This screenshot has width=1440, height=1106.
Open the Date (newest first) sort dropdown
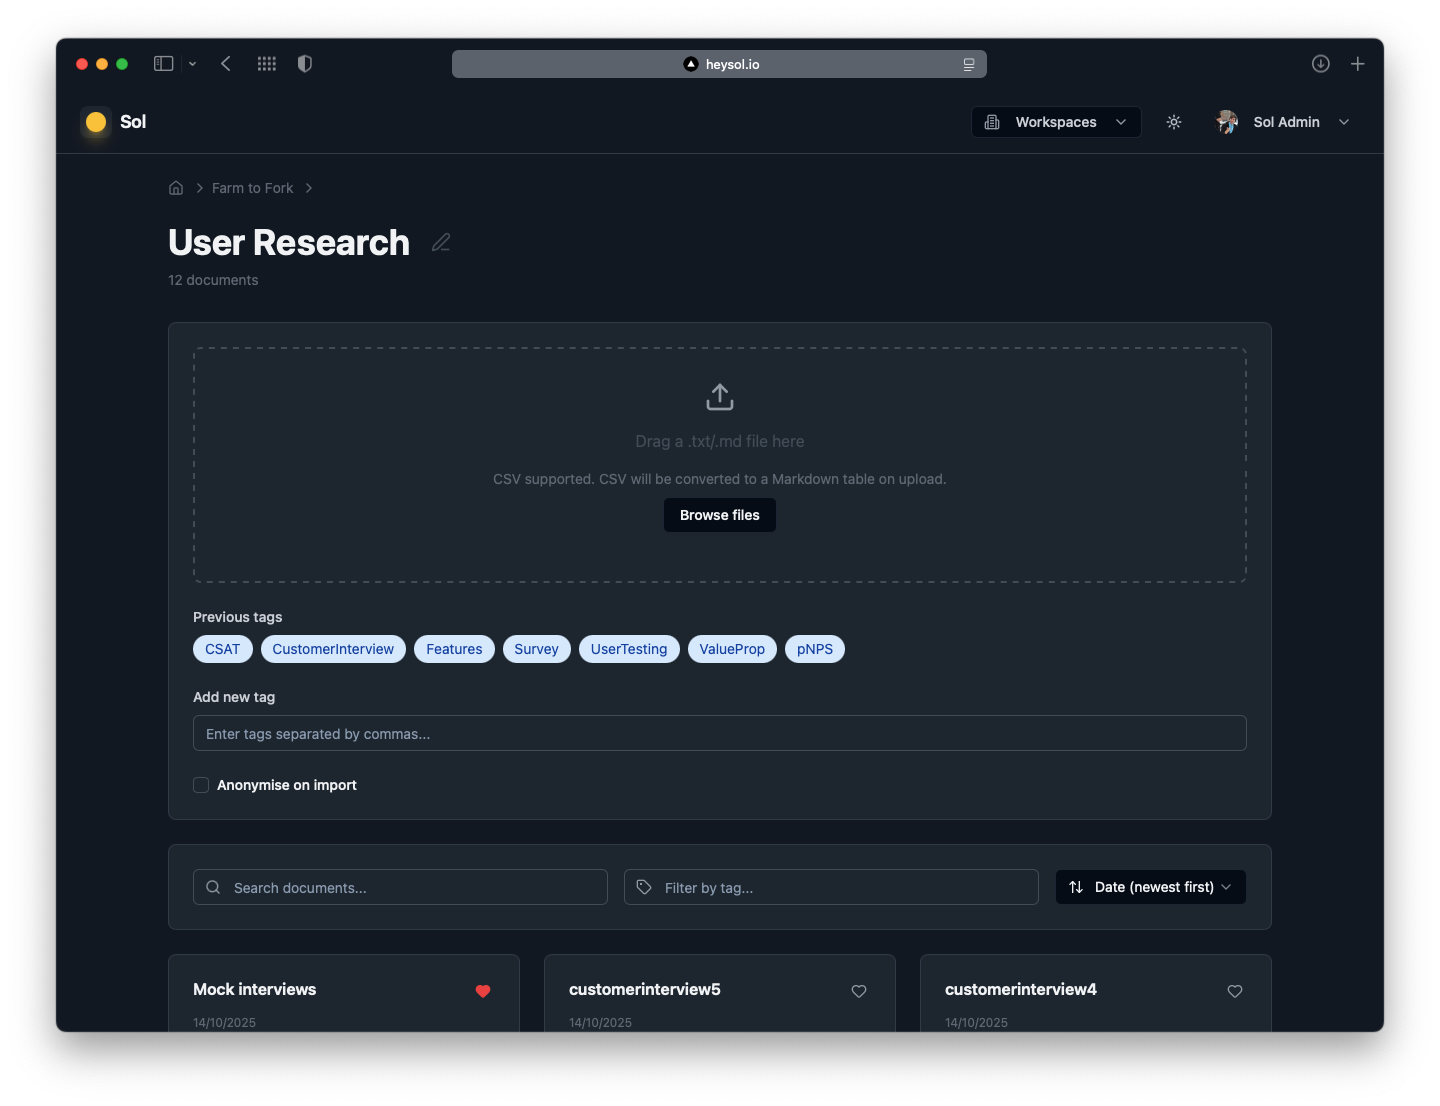point(1150,887)
